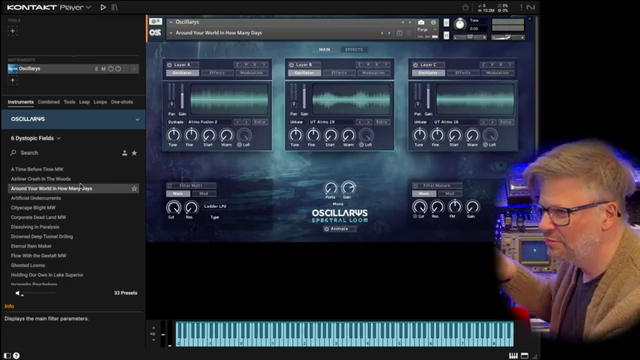The height and width of the screenshot is (360, 640).
Task: Click the play icon in Kontakt header
Action: tap(103, 7)
